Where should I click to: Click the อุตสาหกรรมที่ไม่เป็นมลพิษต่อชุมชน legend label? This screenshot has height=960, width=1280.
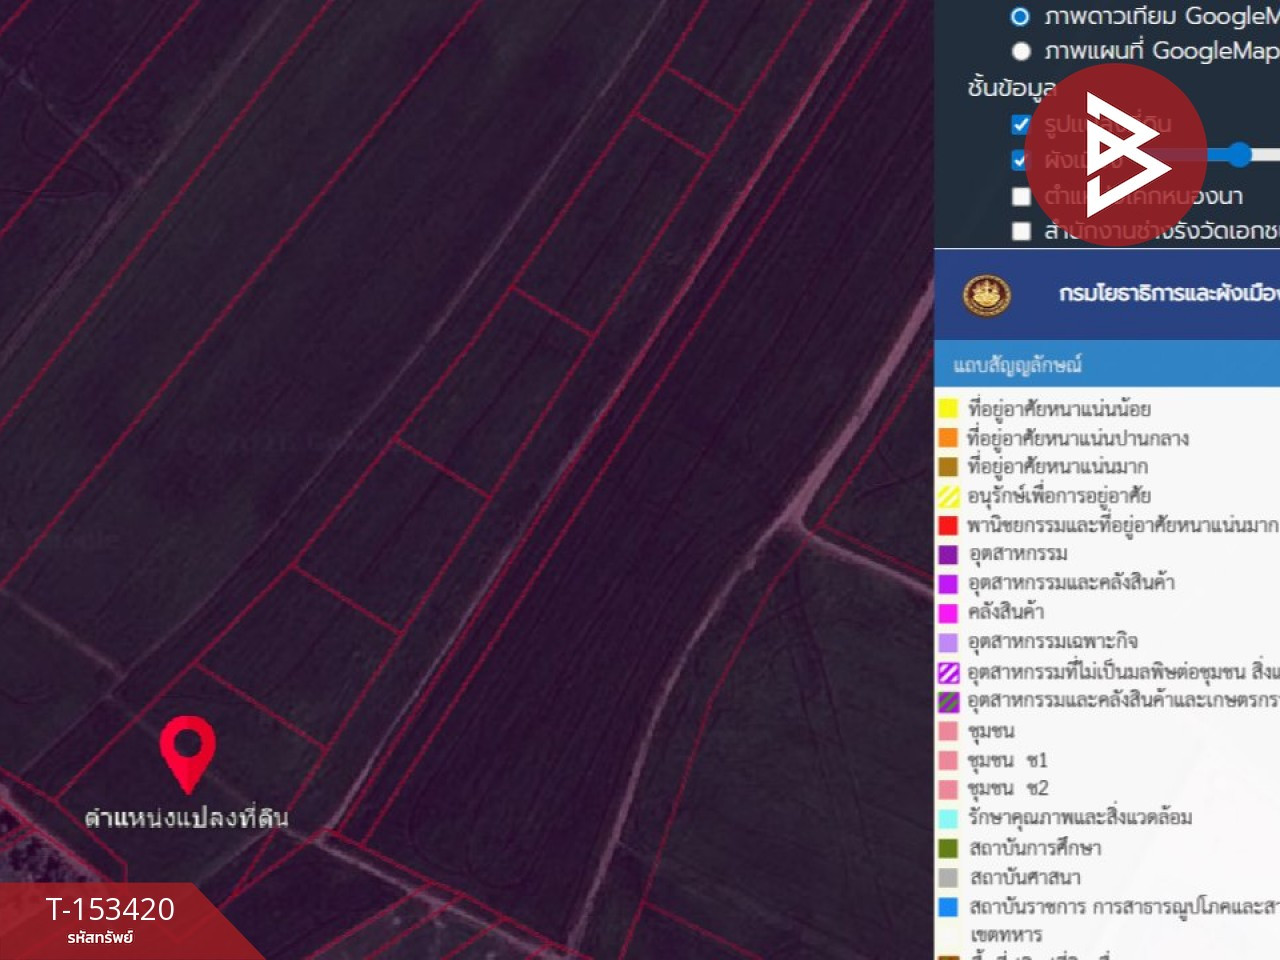click(x=1123, y=671)
